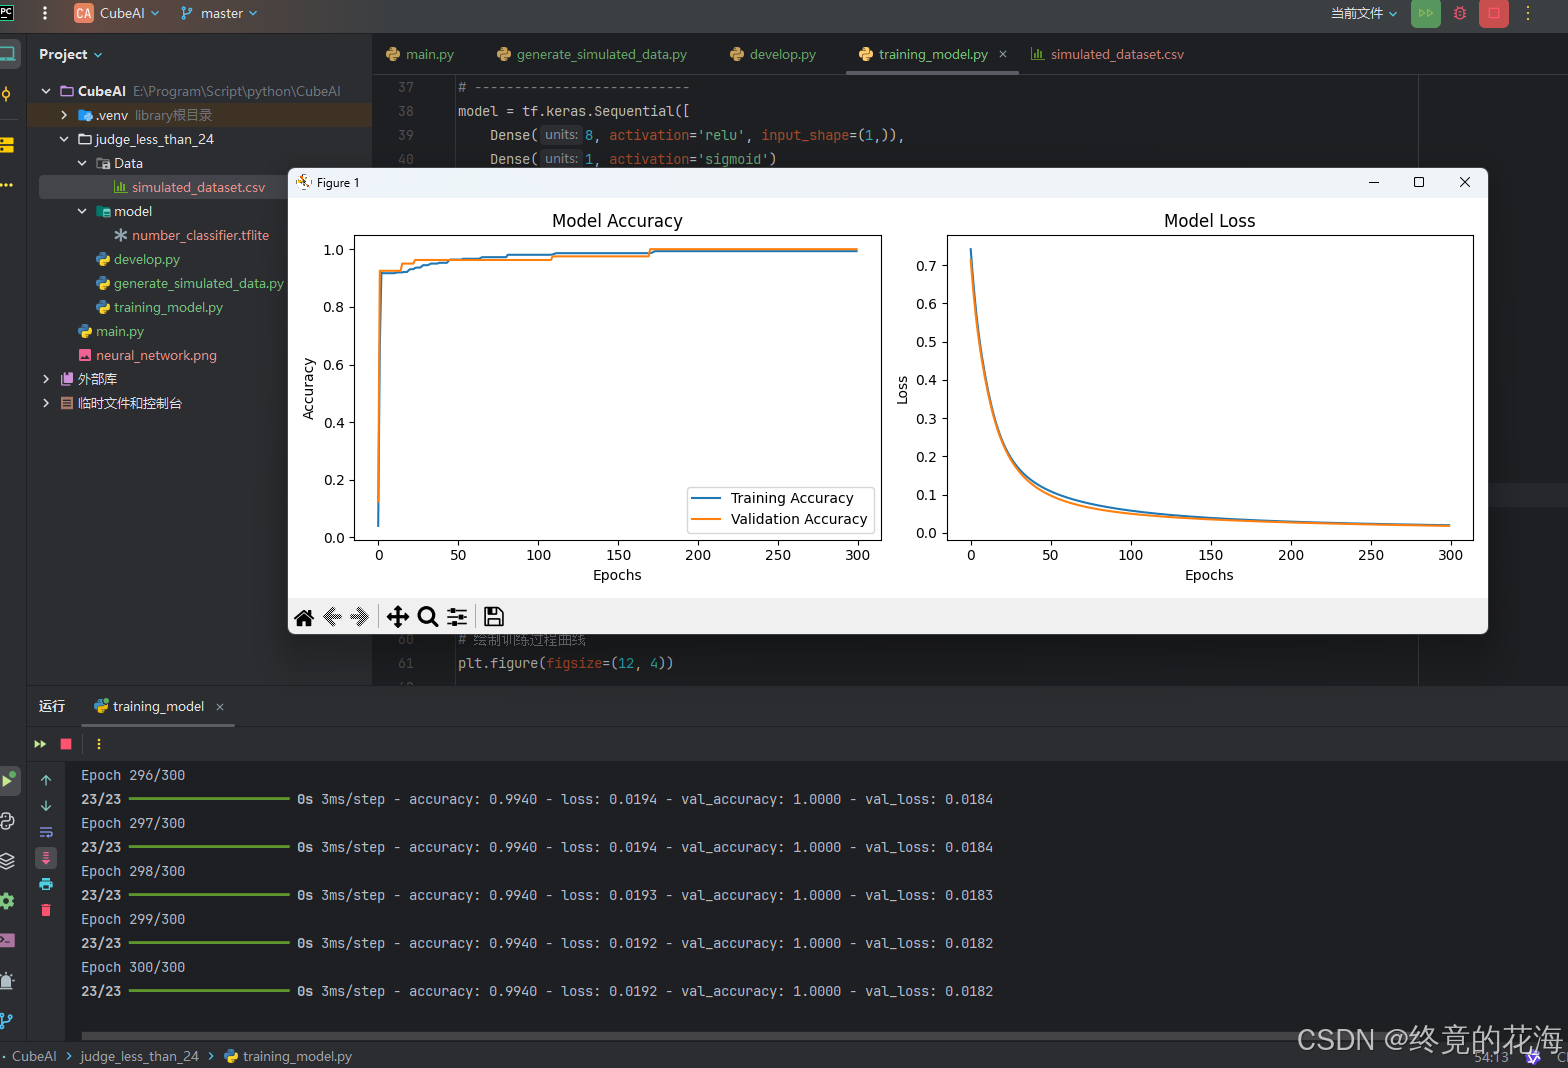Screen dimensions: 1568x1068
Task: Stop the process in Run panel toolbar
Action: click(66, 744)
